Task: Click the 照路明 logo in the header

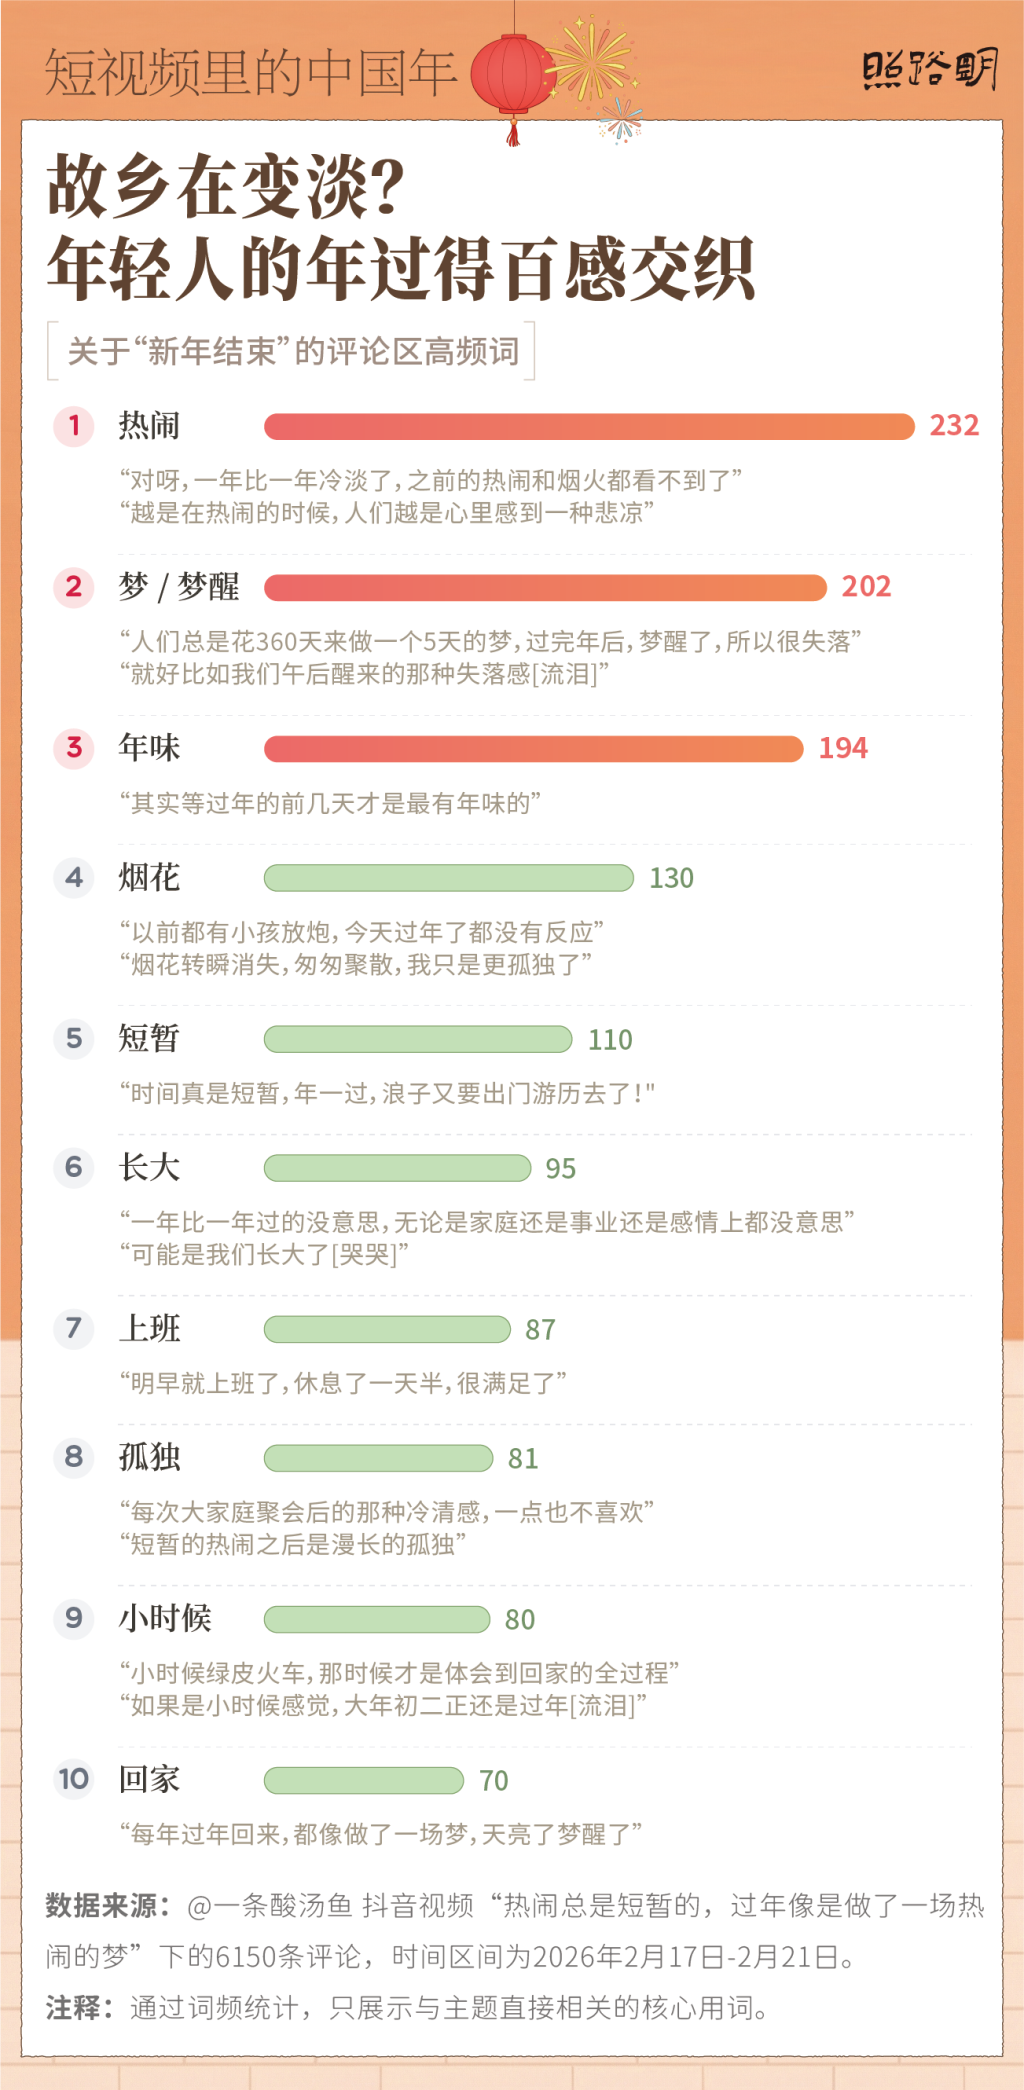Action: [x=929, y=70]
